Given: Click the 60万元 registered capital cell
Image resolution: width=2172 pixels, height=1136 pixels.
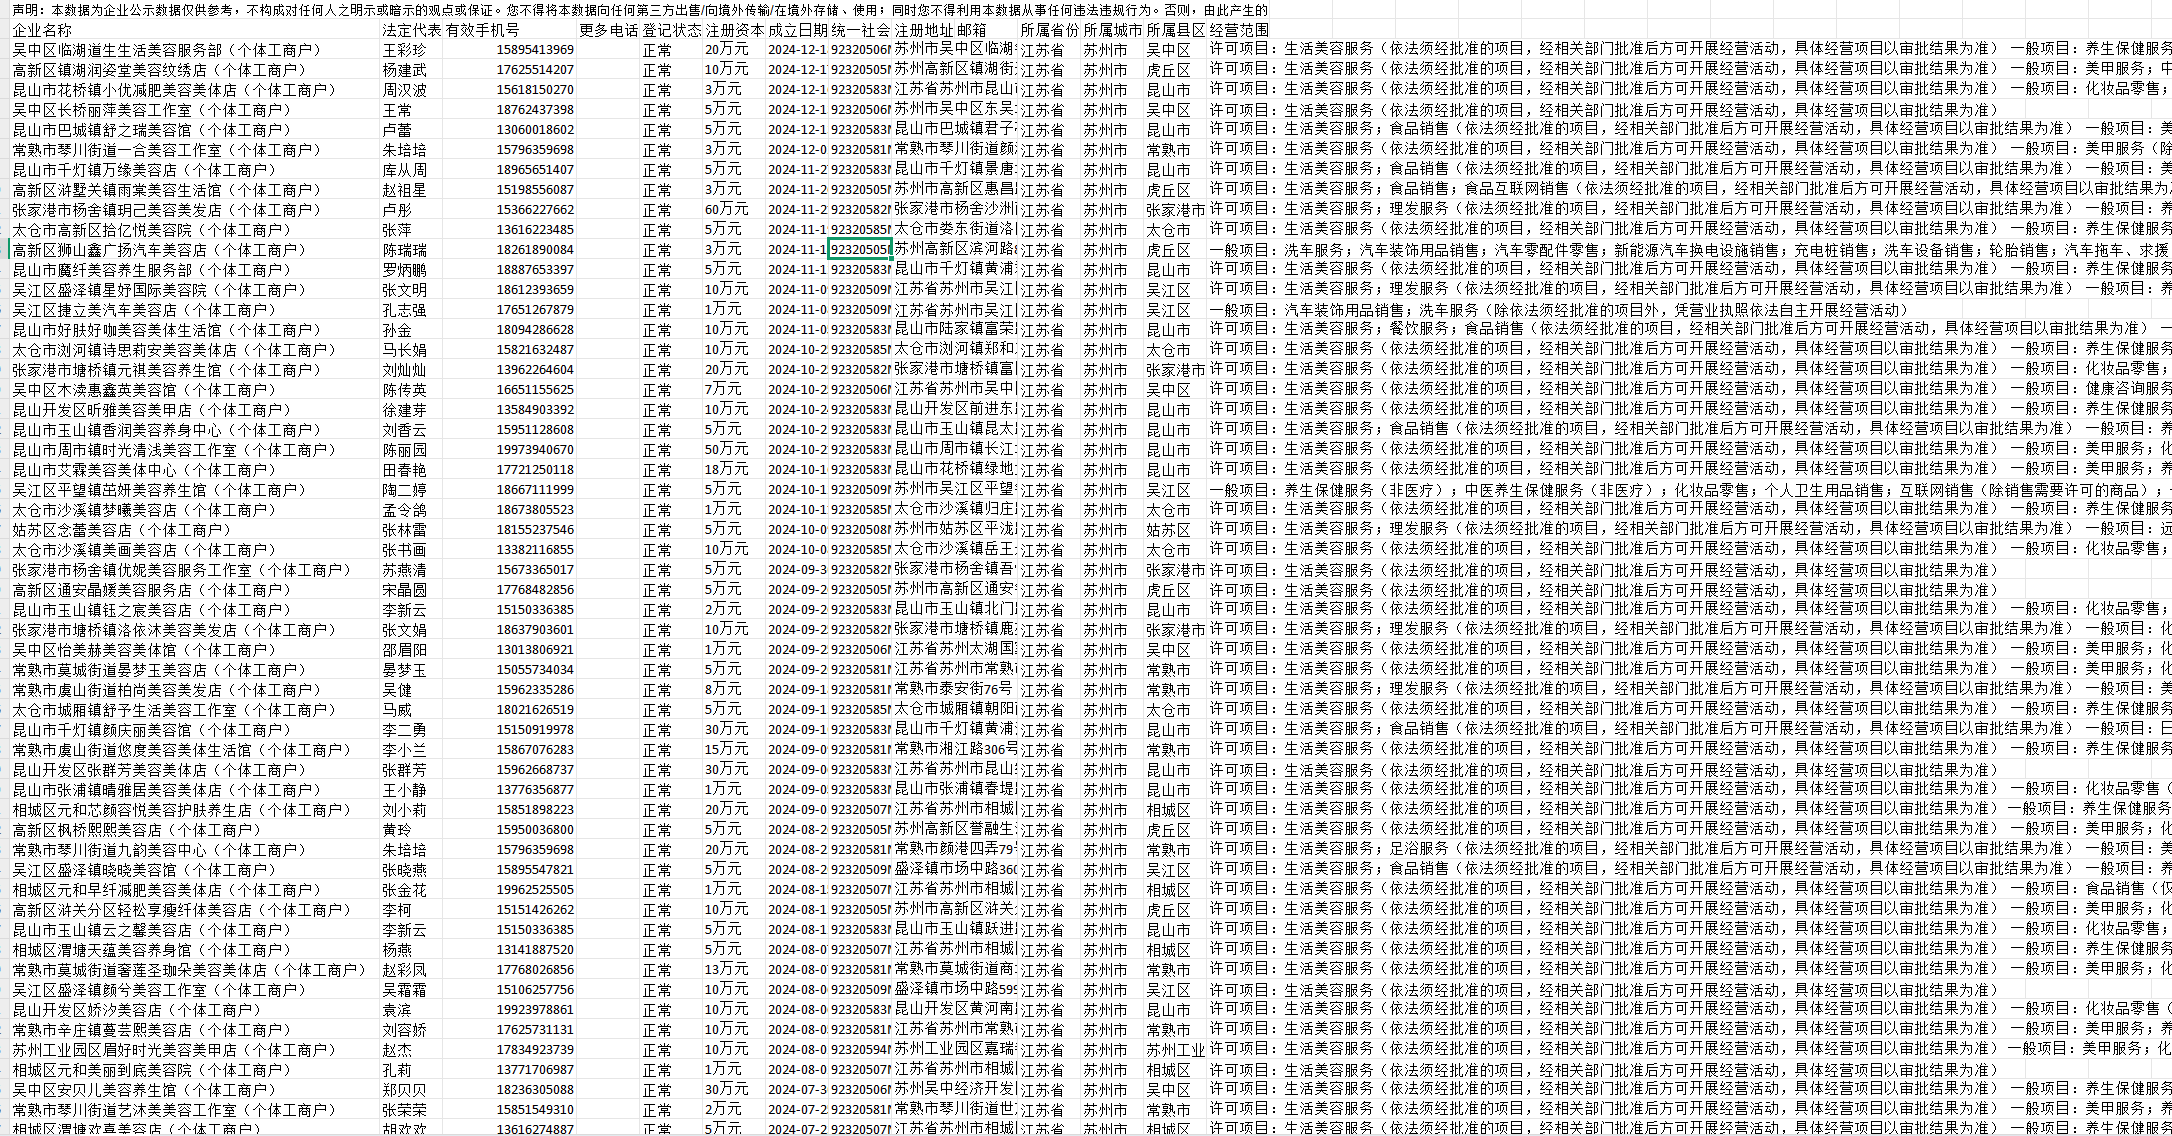Looking at the screenshot, I should pyautogui.click(x=726, y=210).
